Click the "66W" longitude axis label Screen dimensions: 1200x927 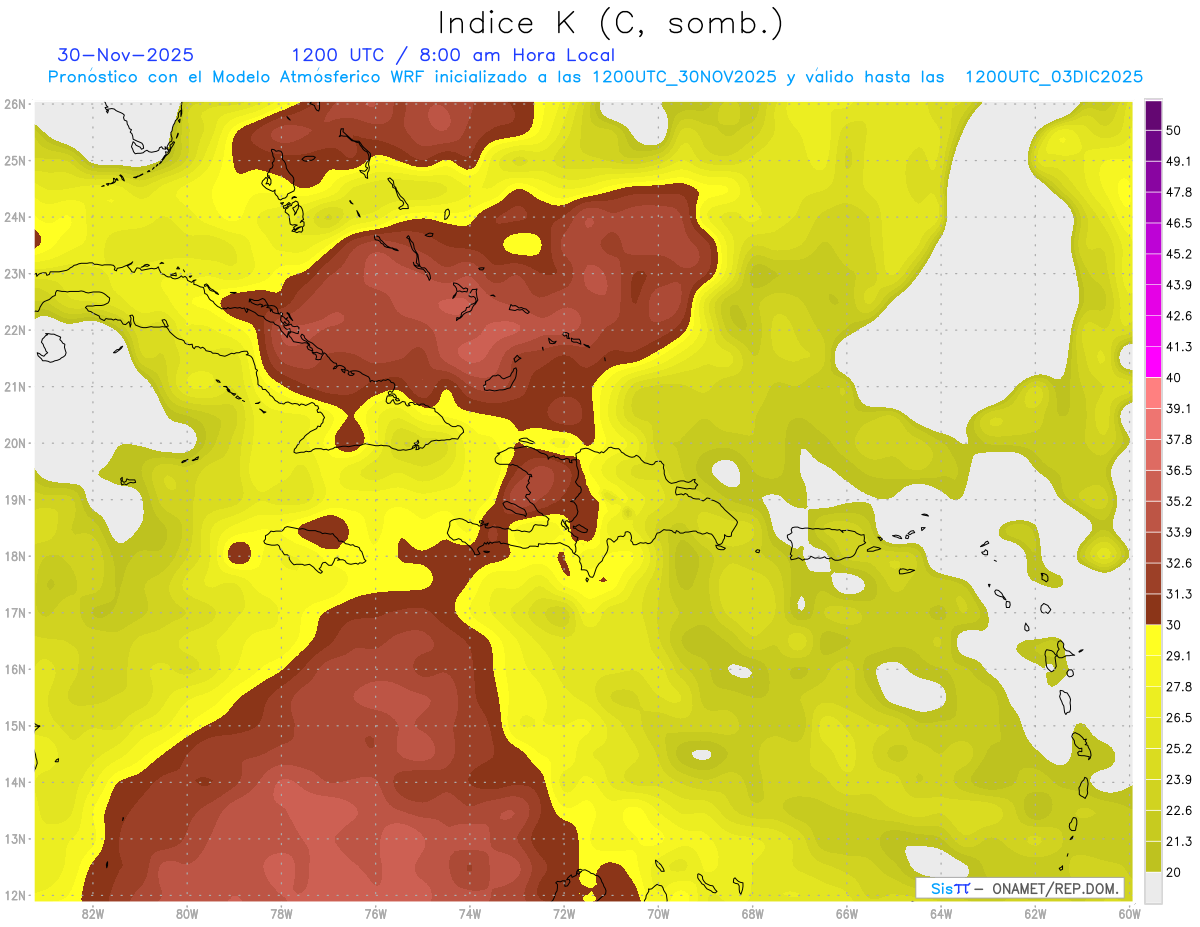point(847,913)
